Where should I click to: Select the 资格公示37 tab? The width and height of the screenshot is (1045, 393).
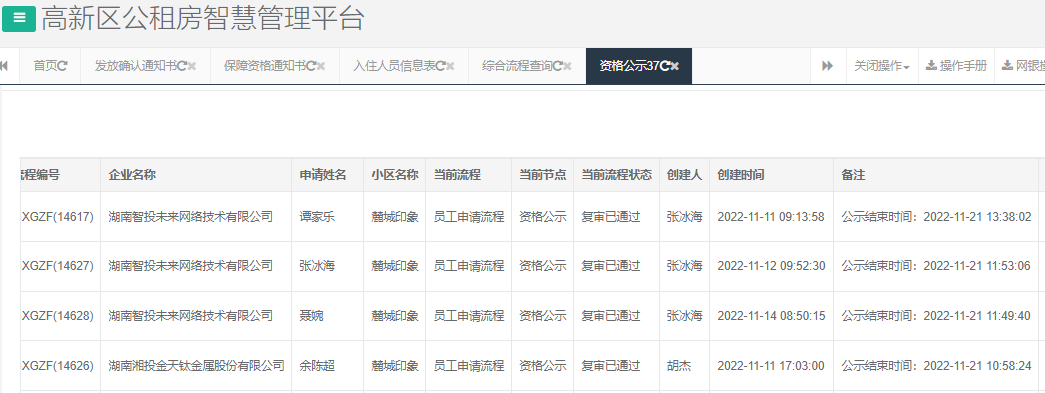click(629, 66)
